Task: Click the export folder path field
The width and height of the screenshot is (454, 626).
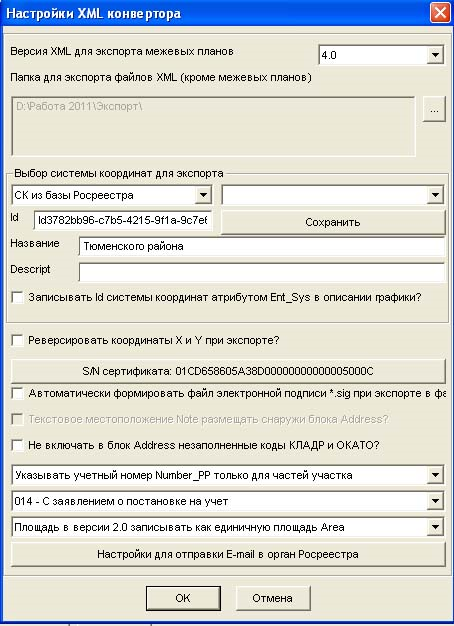Action: click(x=214, y=126)
